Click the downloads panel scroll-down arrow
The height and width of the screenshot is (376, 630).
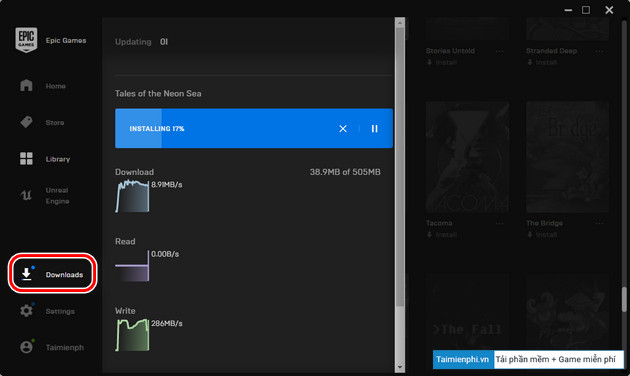pos(399,367)
